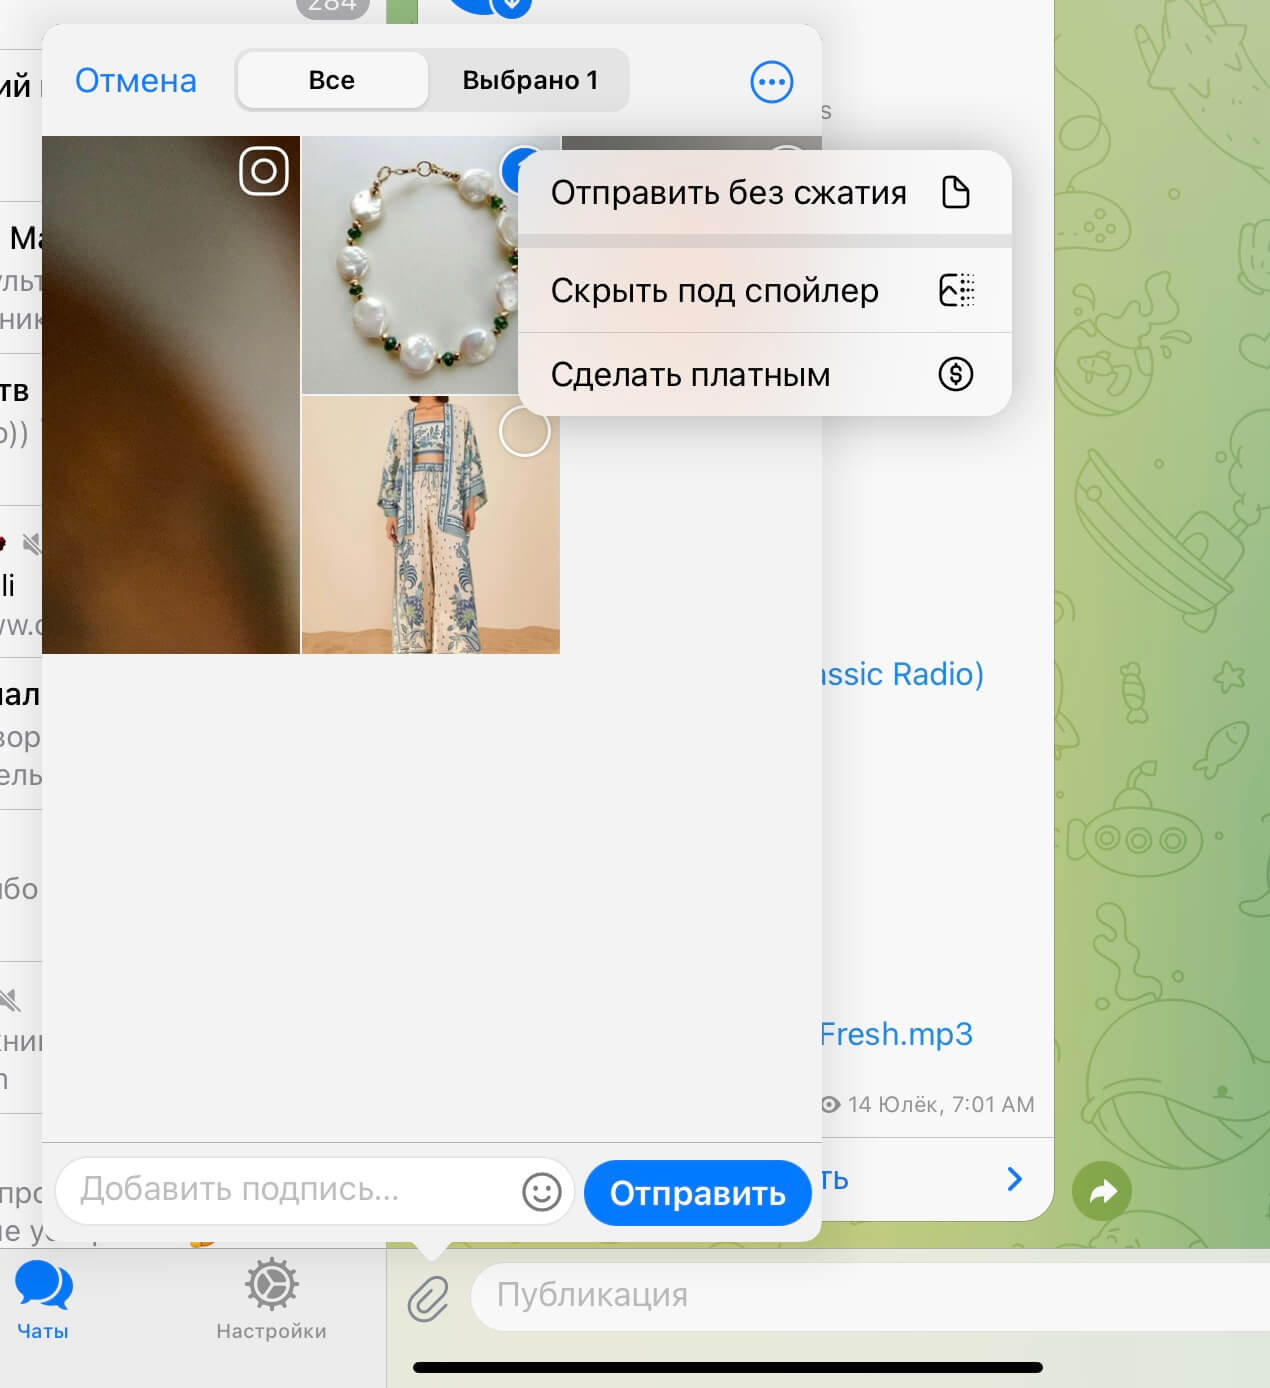The height and width of the screenshot is (1388, 1270).
Task: Click the dollar icon for paid media
Action: [955, 374]
